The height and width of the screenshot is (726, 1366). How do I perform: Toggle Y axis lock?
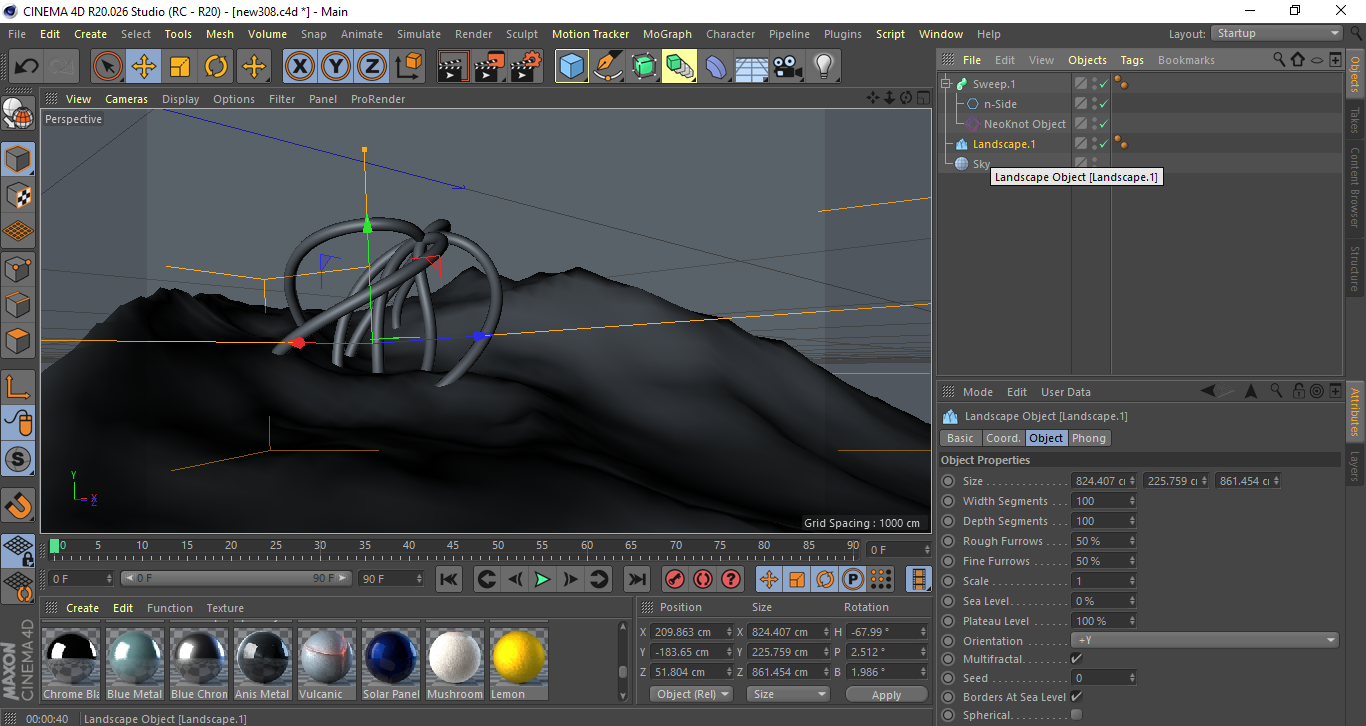click(335, 67)
